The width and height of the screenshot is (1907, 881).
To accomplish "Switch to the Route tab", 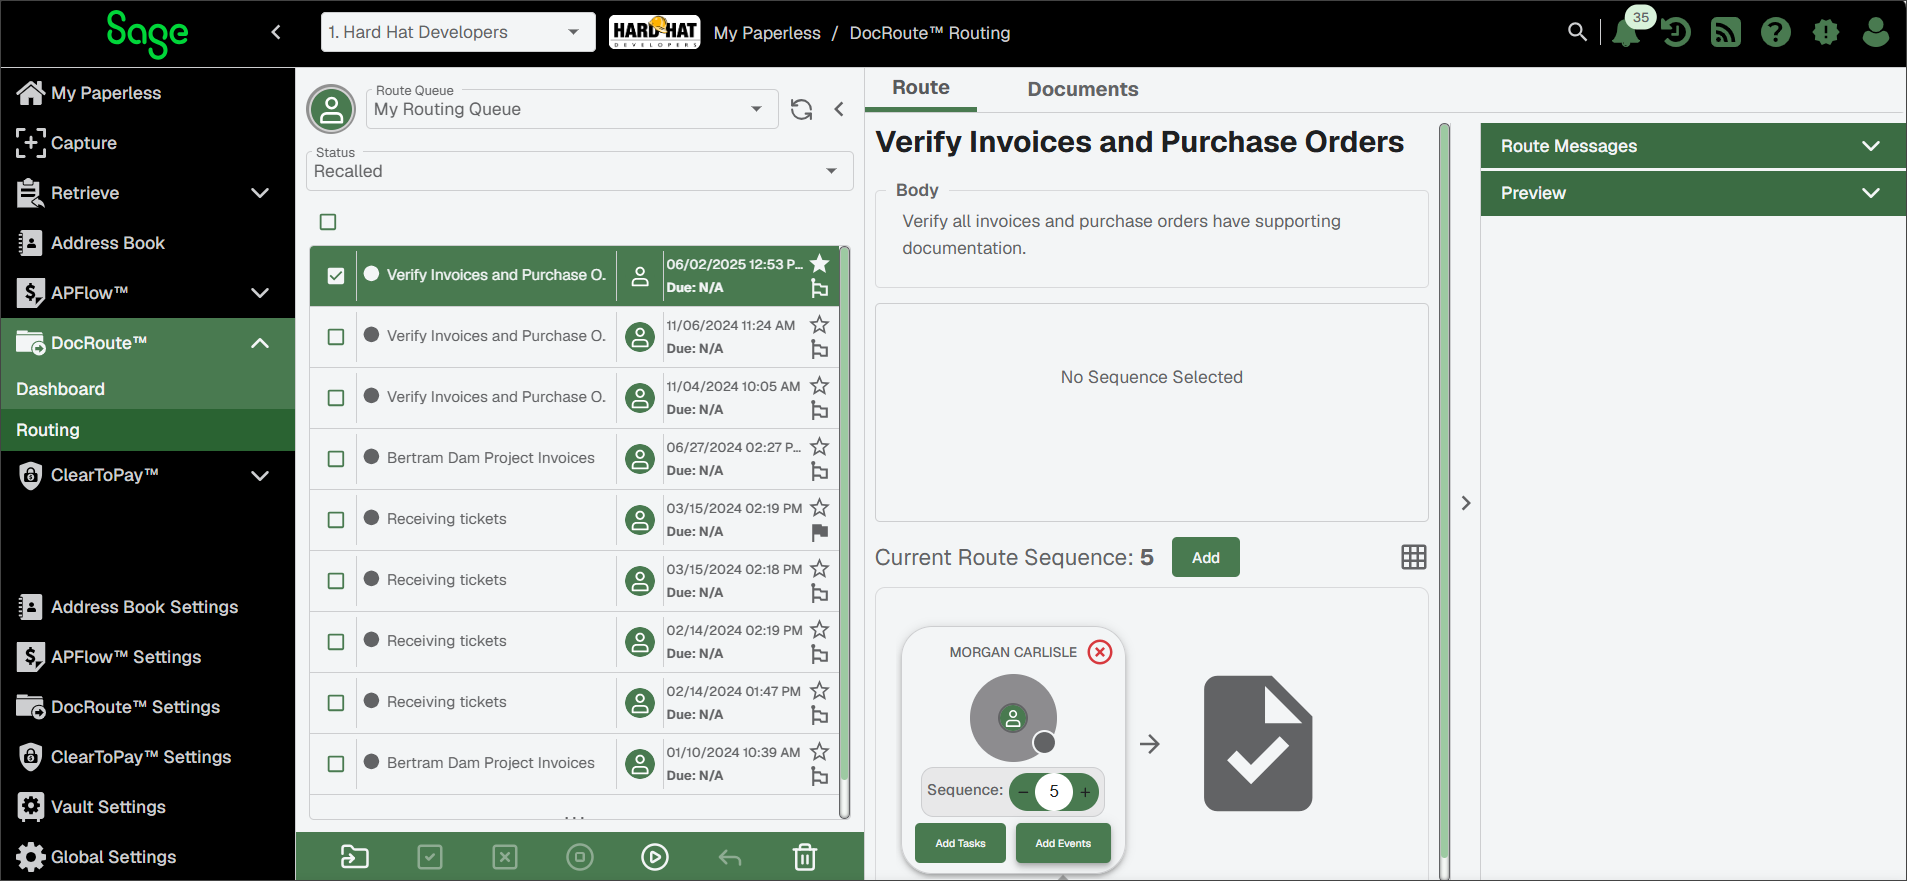I will (x=921, y=88).
